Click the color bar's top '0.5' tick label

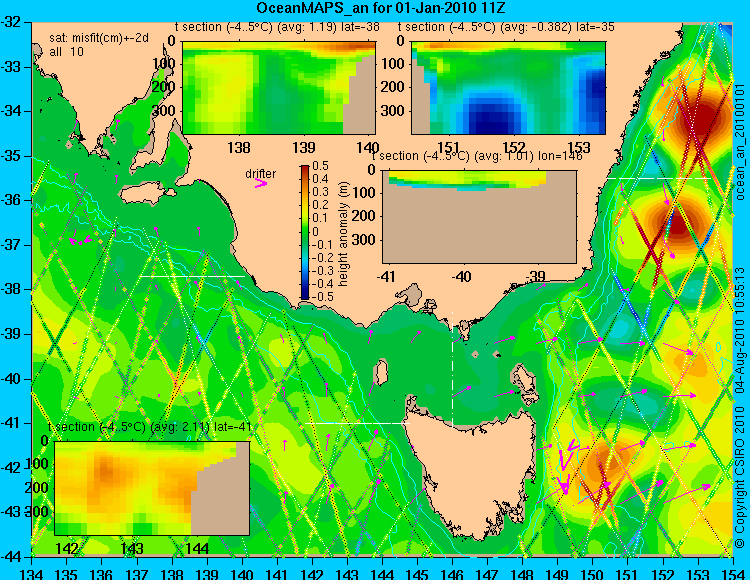[320, 166]
